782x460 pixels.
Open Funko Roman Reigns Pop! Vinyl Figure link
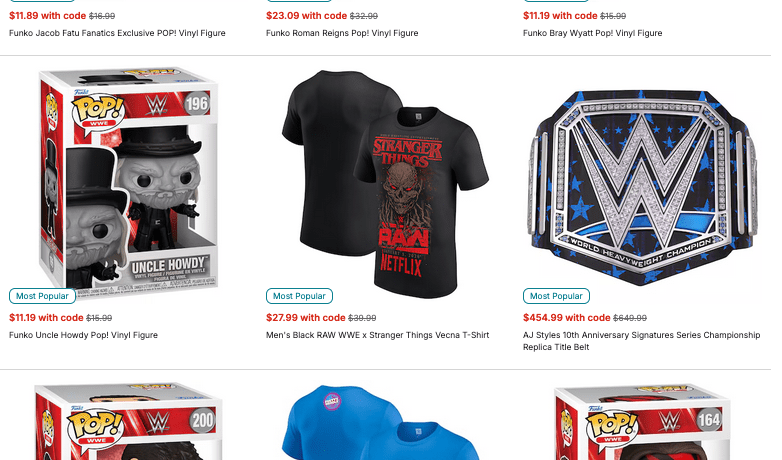(x=342, y=33)
